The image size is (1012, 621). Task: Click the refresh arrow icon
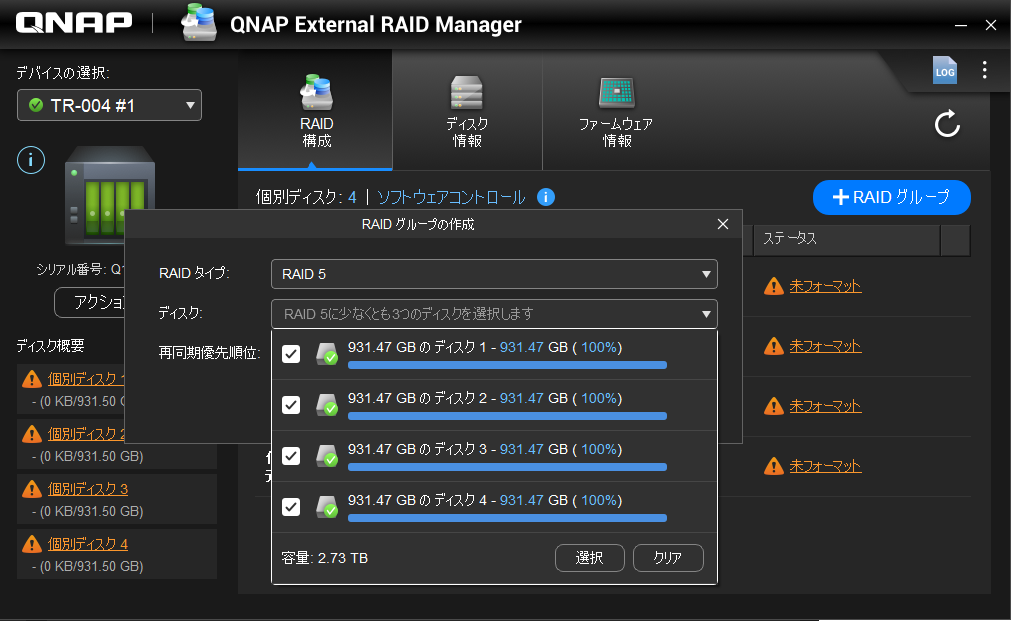point(947,124)
